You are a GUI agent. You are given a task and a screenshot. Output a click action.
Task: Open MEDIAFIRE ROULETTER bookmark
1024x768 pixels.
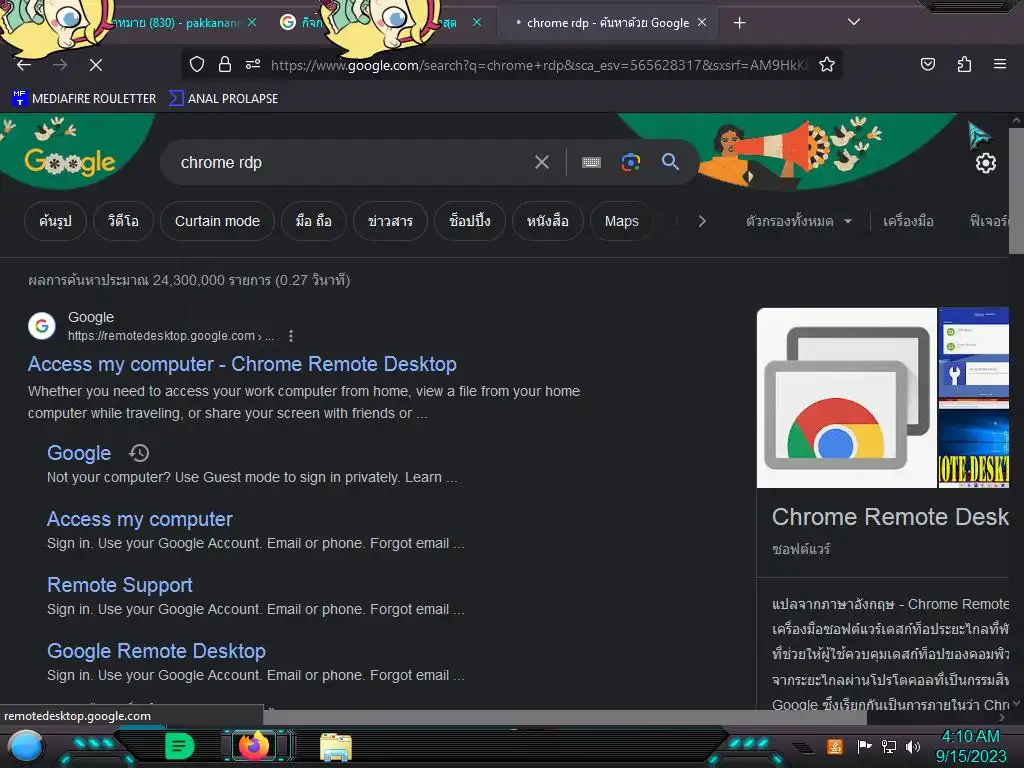point(84,99)
